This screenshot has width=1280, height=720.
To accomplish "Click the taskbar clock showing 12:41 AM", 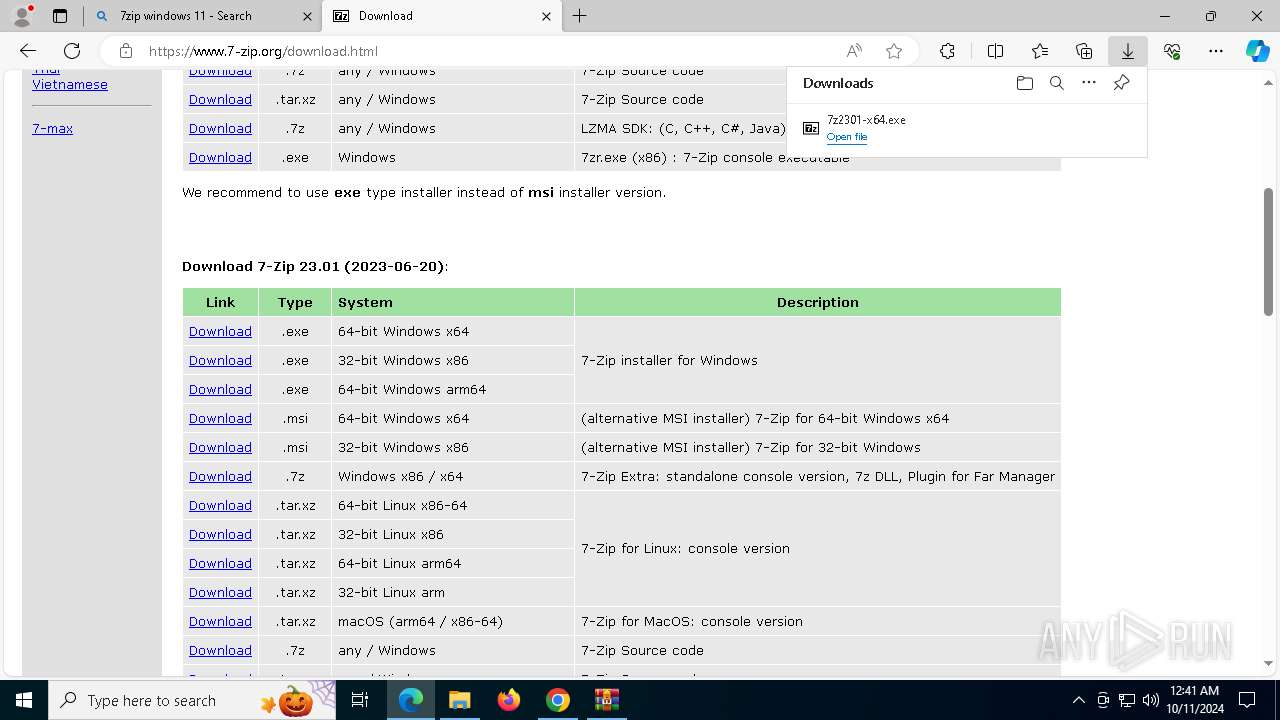I will pyautogui.click(x=1194, y=700).
